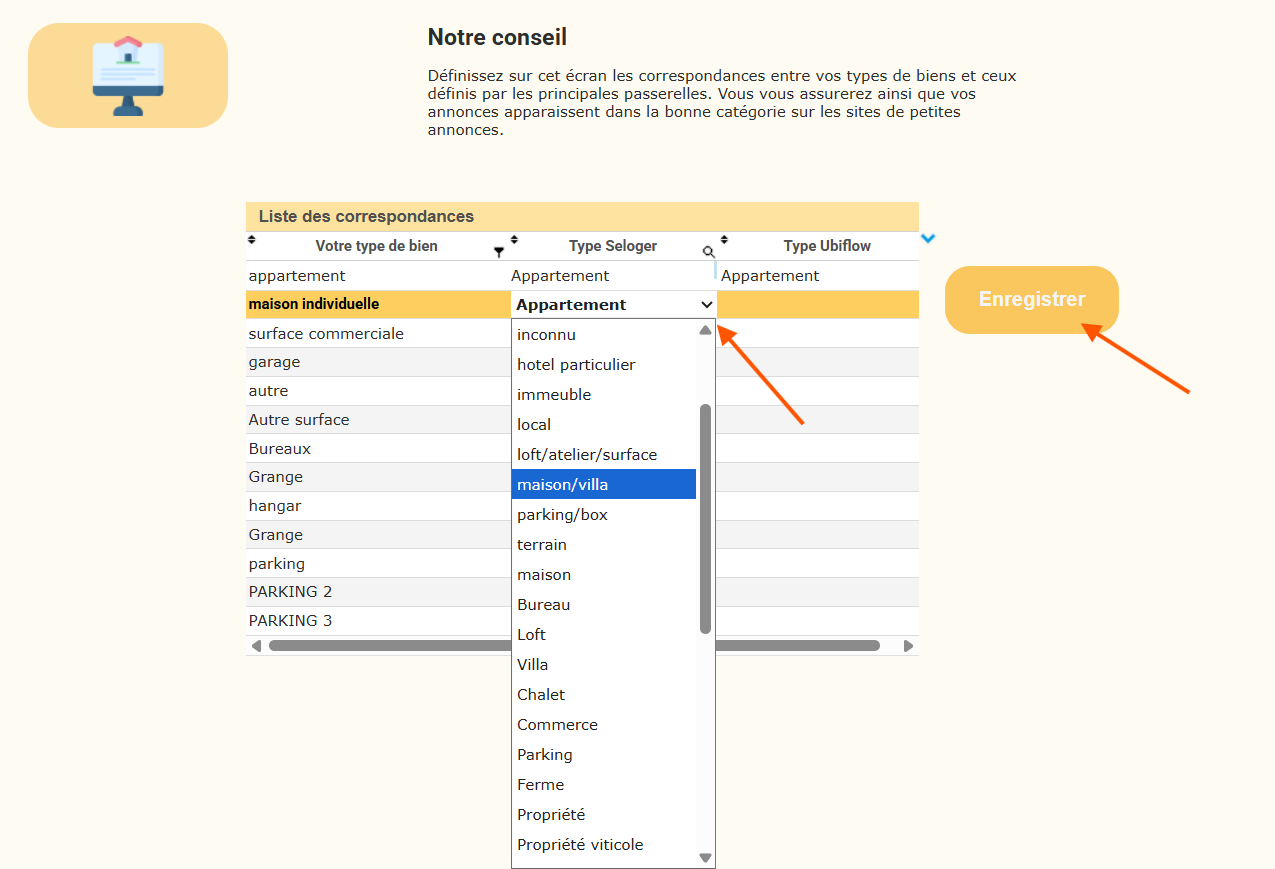The width and height of the screenshot is (1275, 869).
Task: Click the search magnifier in Type Seloger header
Action: (708, 252)
